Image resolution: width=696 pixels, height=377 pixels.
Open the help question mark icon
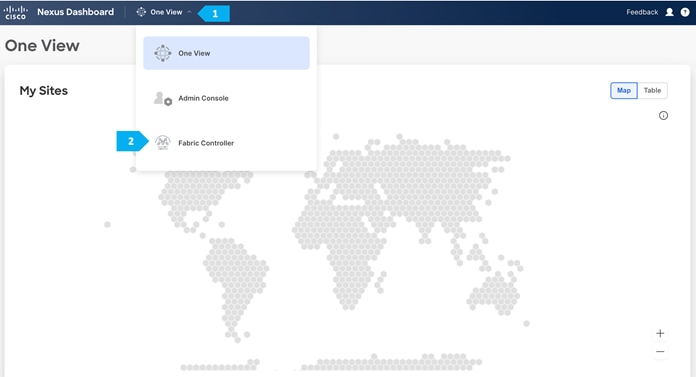pyautogui.click(x=685, y=12)
